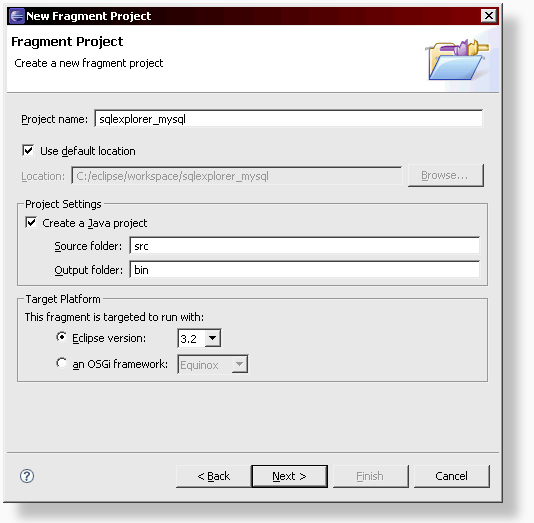
Task: Return with the Back button
Action: pos(214,476)
